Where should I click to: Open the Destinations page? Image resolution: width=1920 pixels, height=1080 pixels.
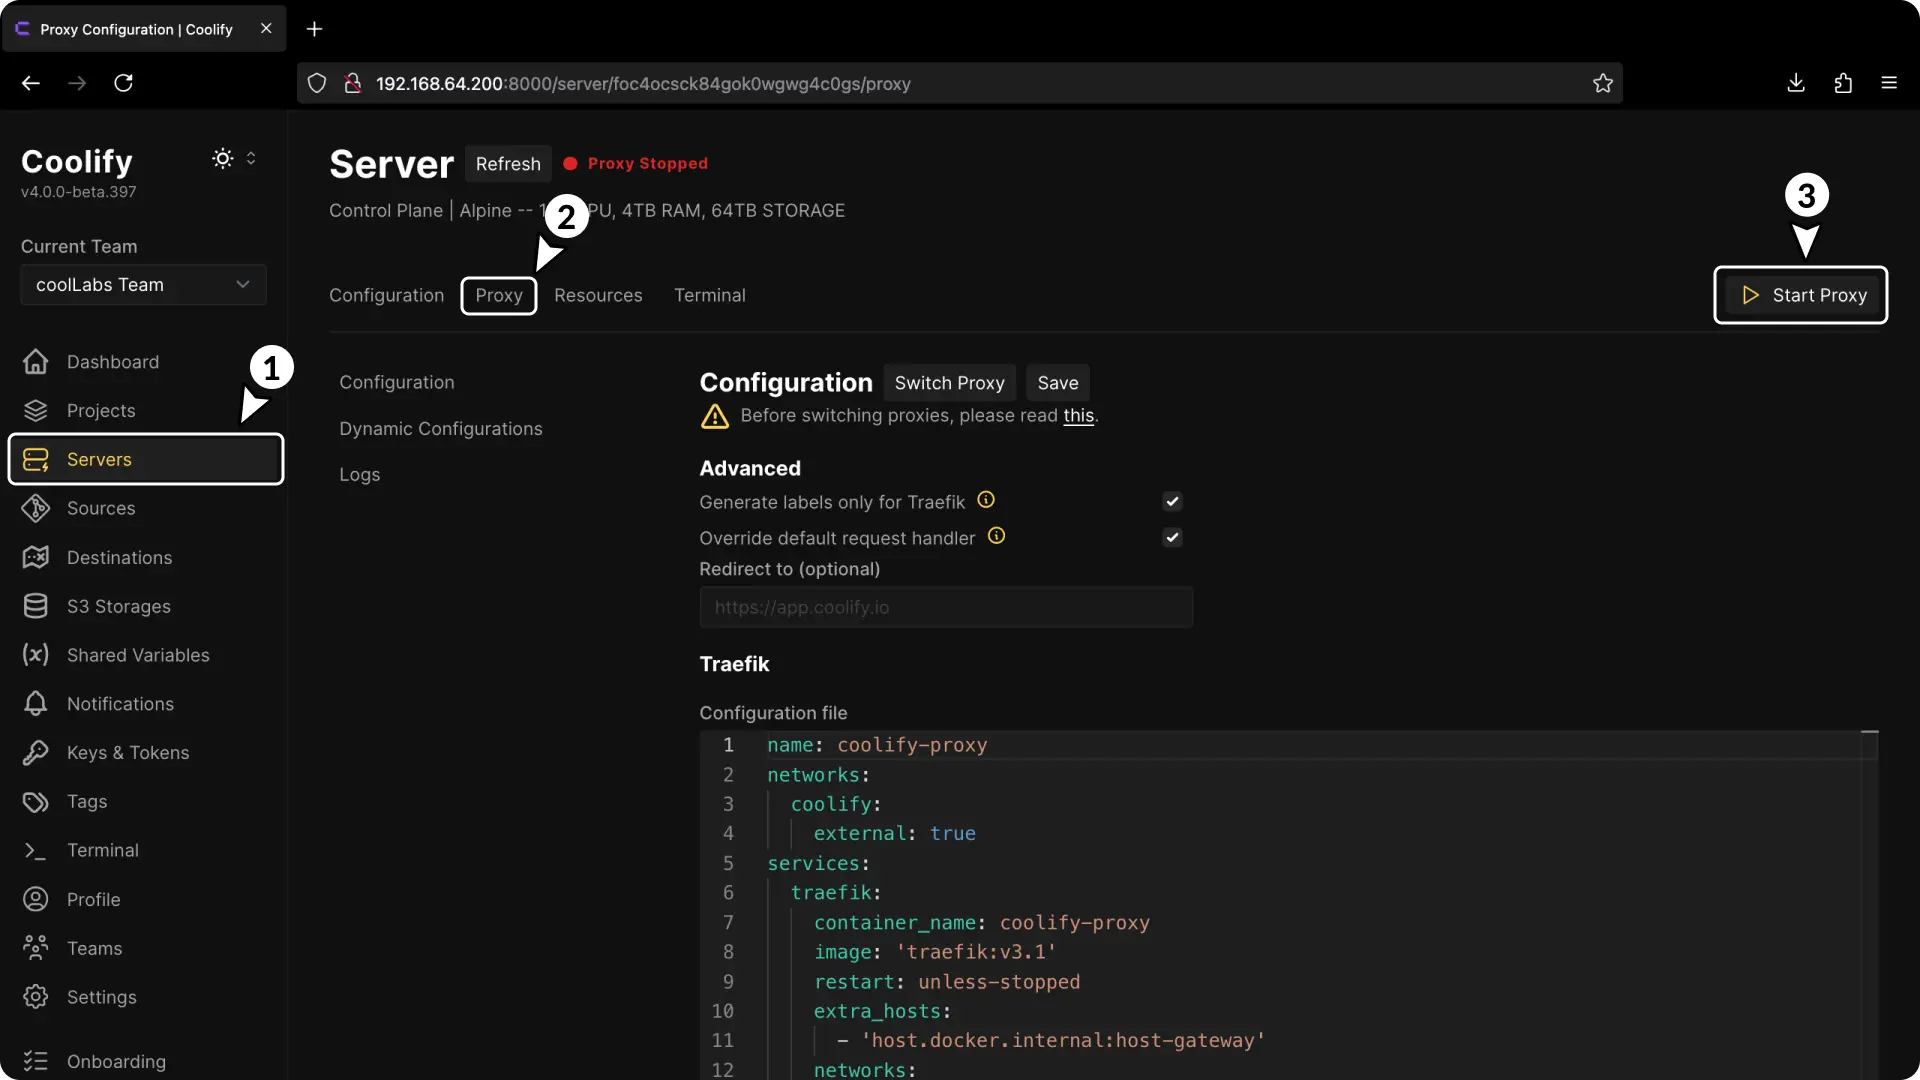[x=119, y=557]
